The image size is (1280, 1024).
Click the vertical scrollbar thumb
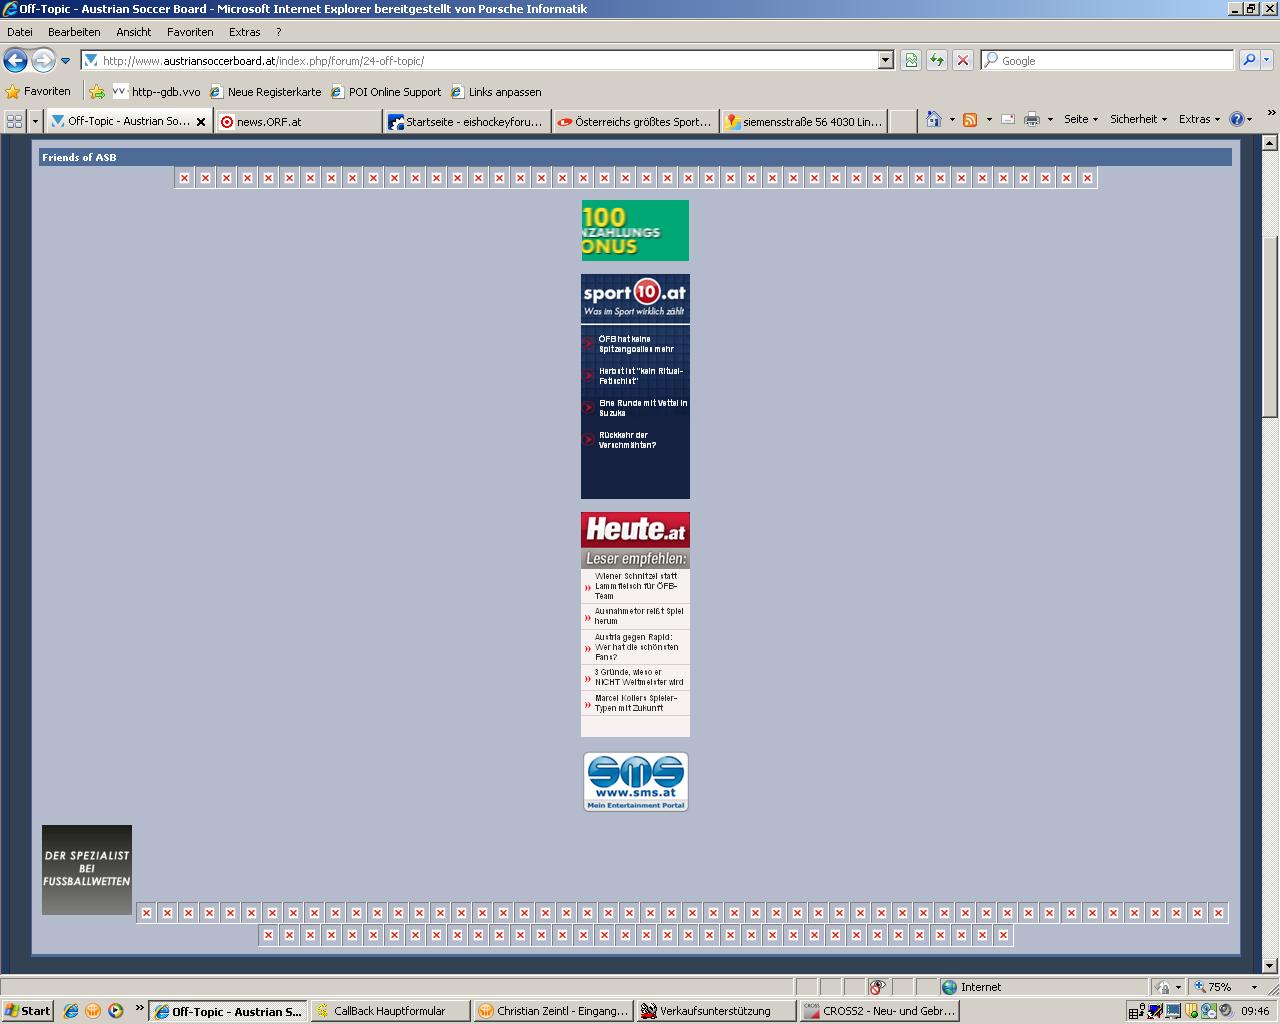[1270, 326]
